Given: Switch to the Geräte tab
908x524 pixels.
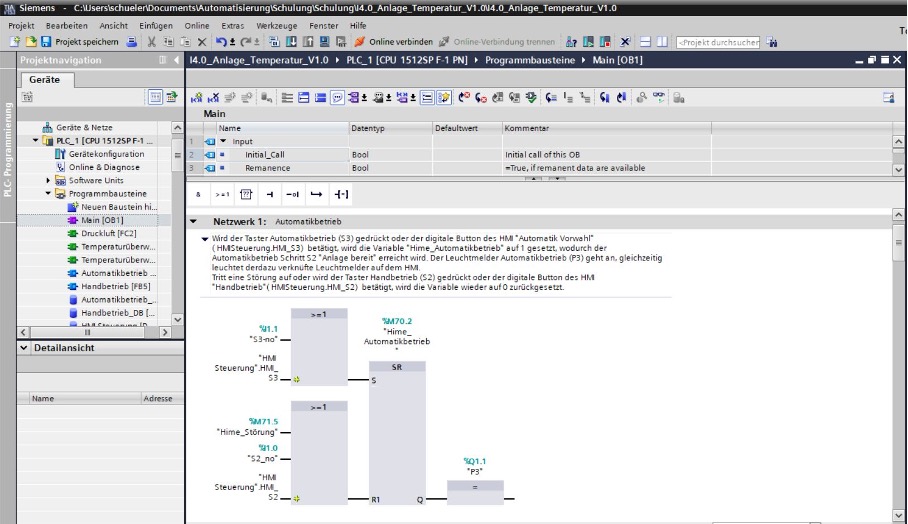Looking at the screenshot, I should coord(45,79).
